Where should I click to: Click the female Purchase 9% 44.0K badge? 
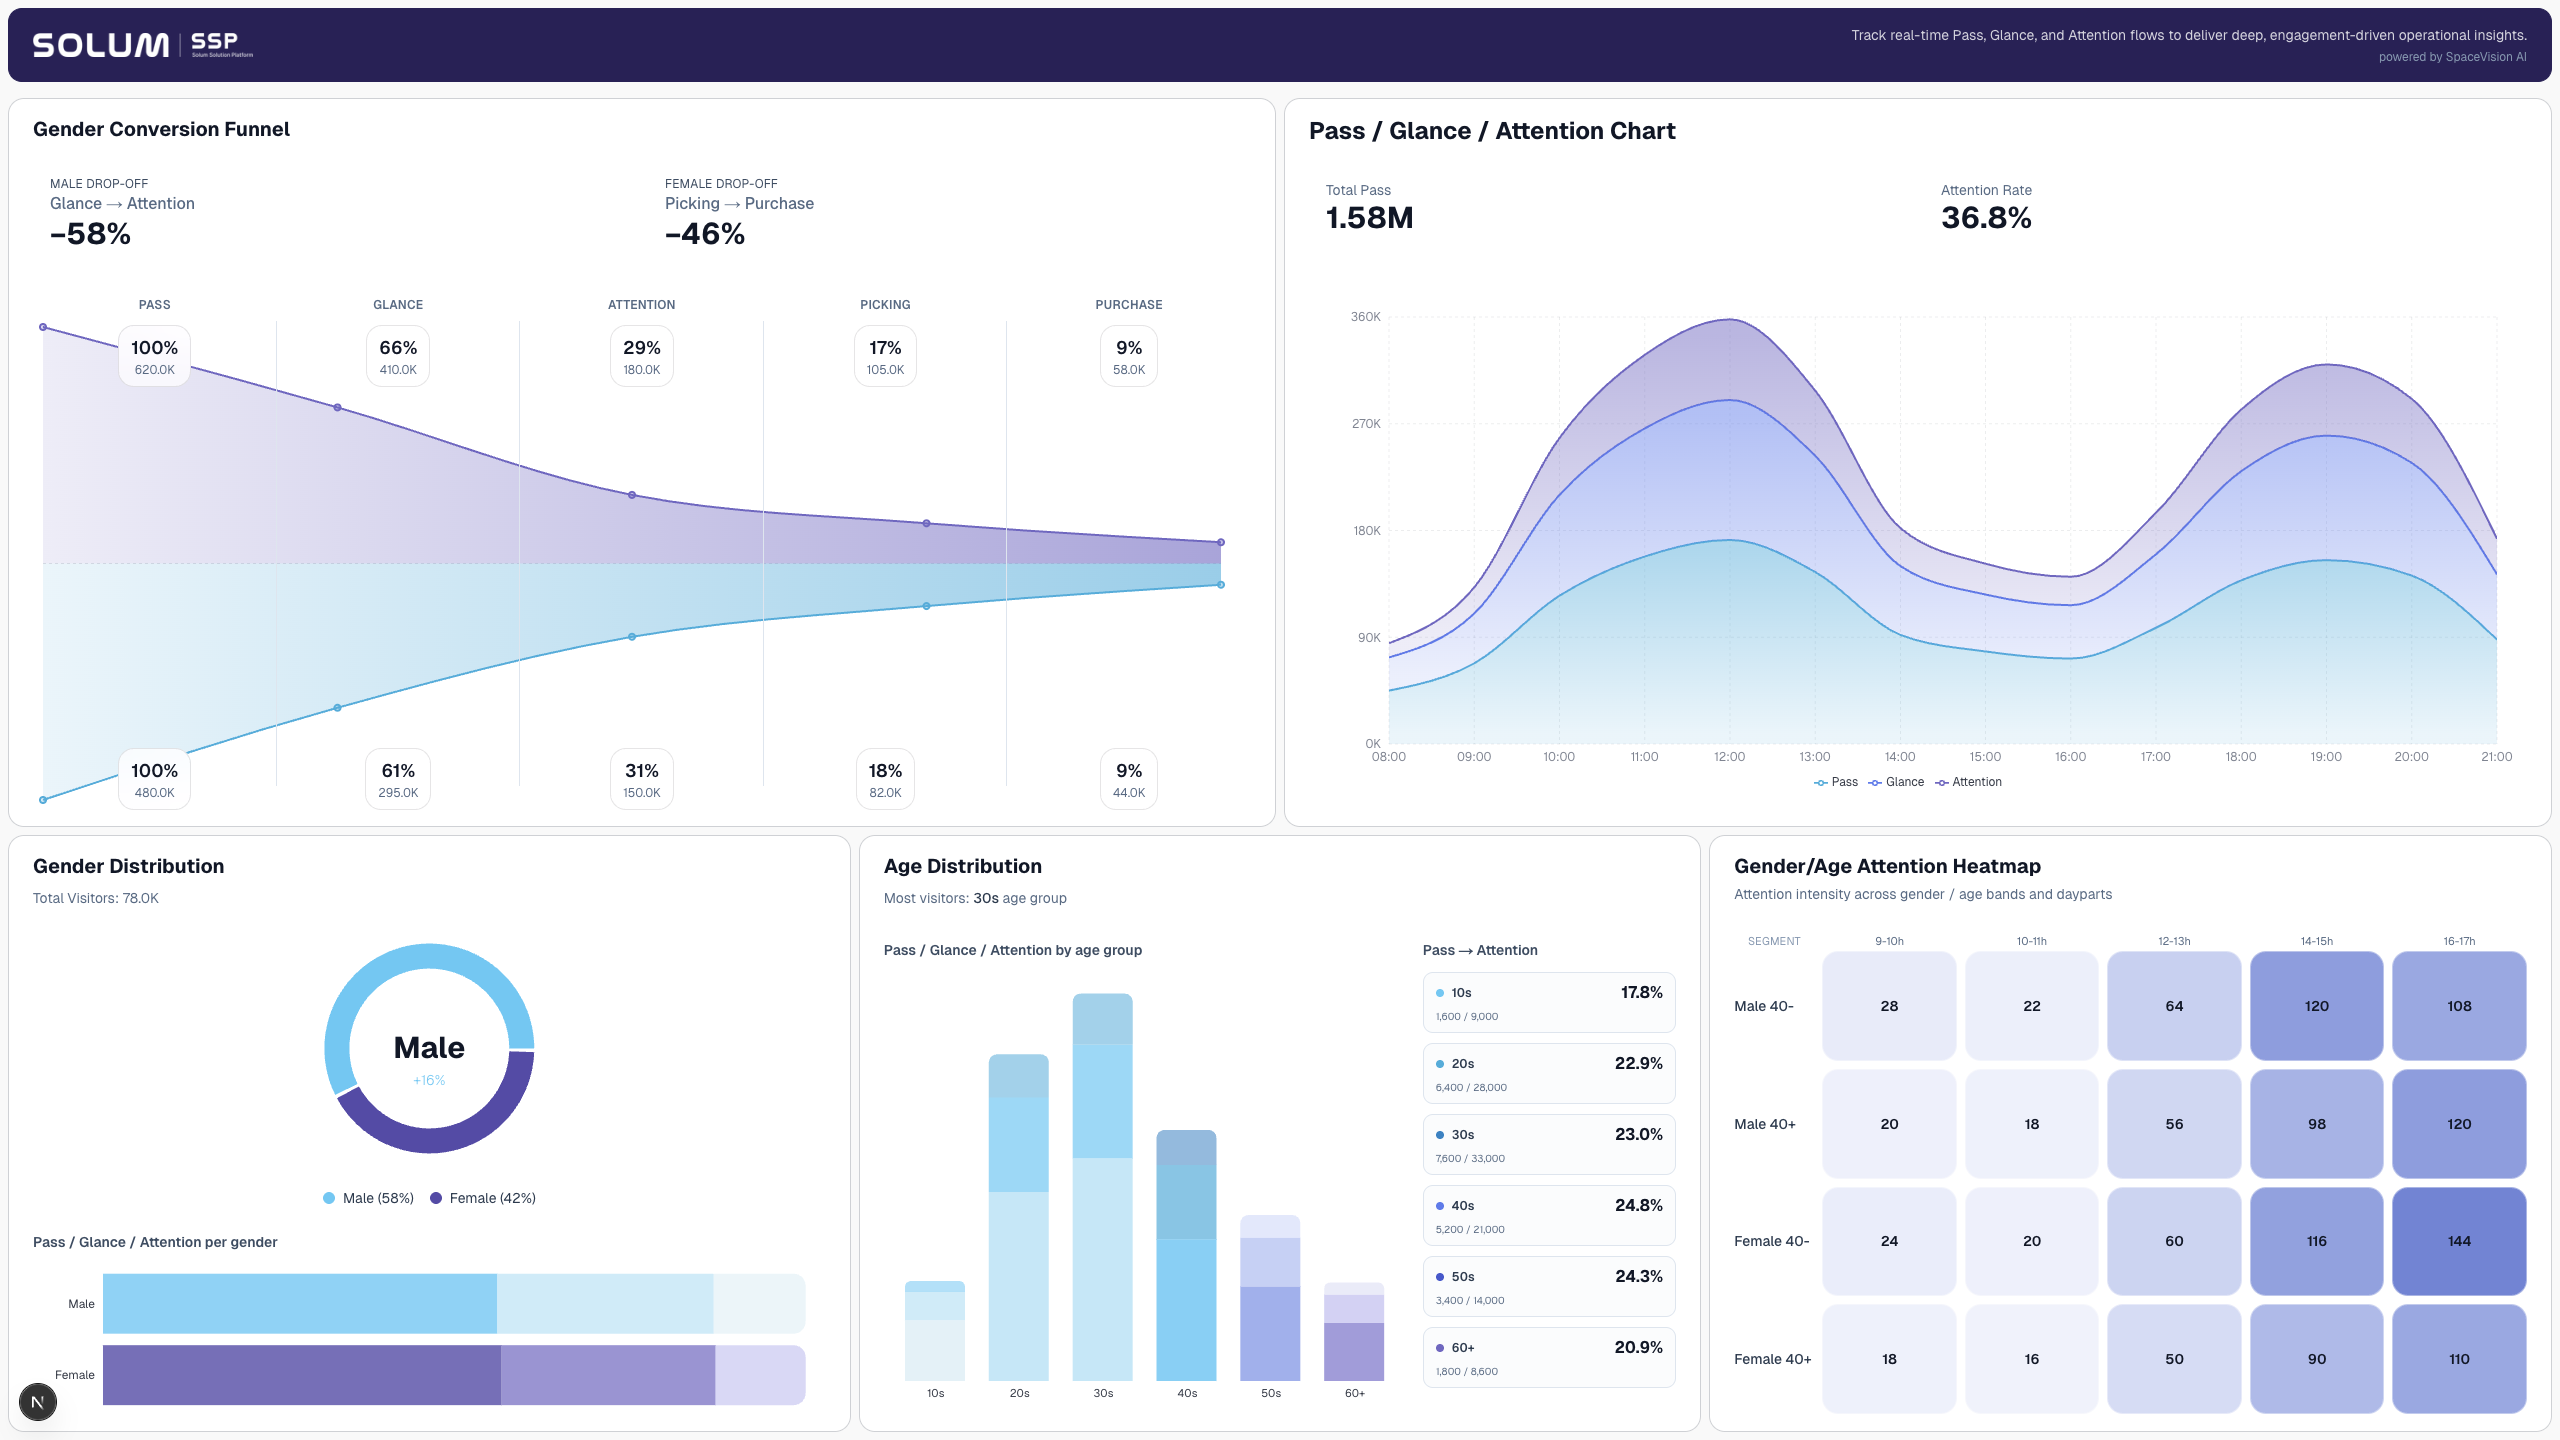coord(1128,779)
